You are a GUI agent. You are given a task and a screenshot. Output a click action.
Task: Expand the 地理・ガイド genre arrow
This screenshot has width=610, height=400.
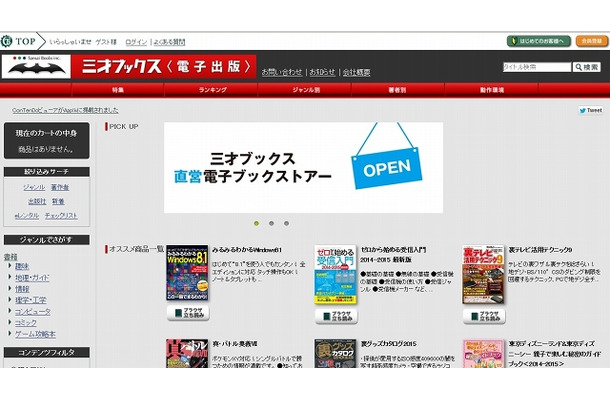point(10,277)
